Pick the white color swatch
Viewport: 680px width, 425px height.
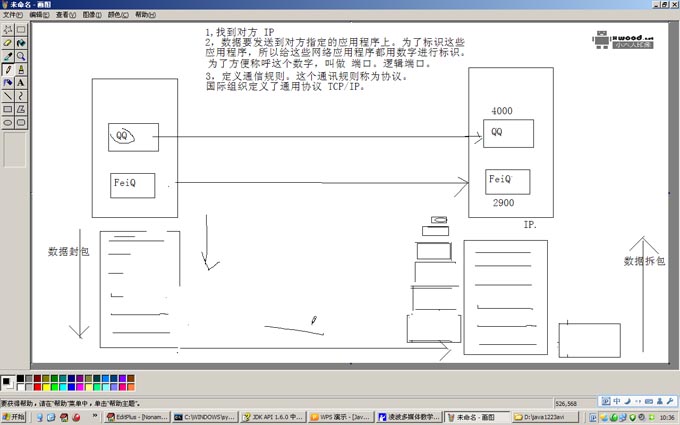tap(20, 387)
